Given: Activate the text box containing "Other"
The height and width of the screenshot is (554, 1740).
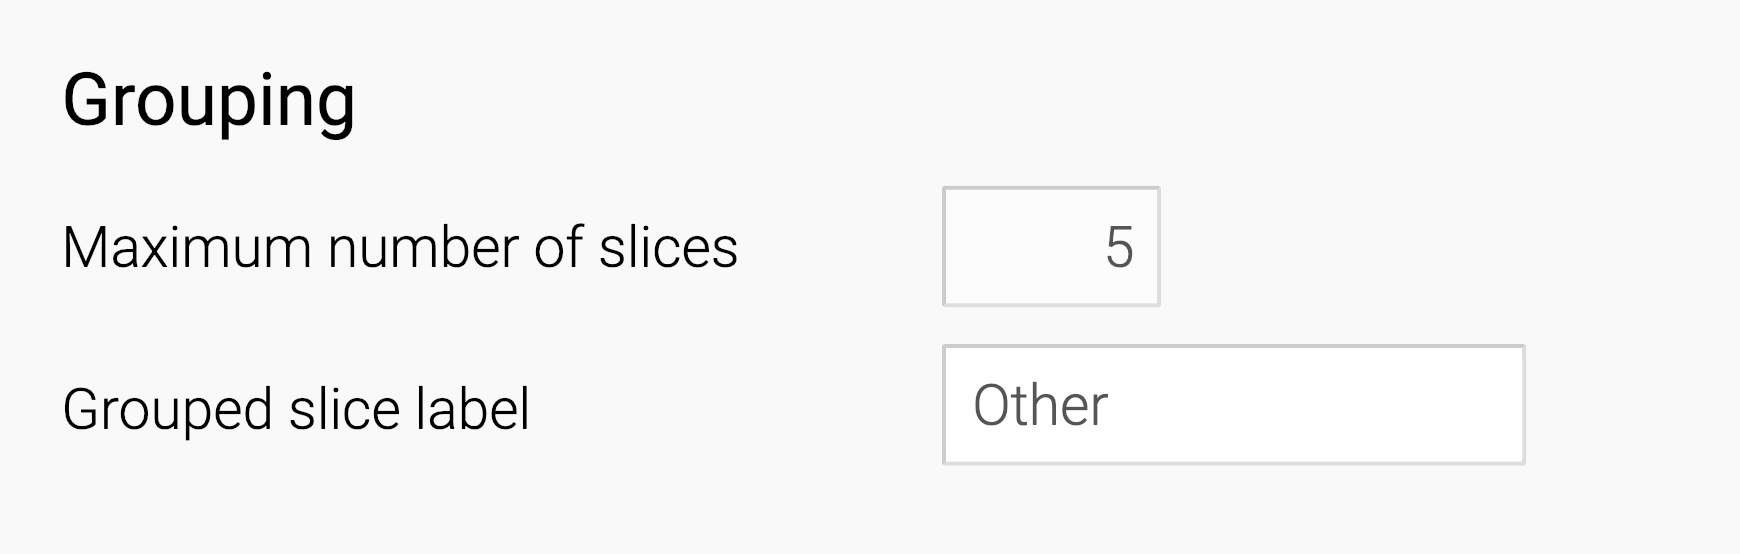Looking at the screenshot, I should [1232, 405].
